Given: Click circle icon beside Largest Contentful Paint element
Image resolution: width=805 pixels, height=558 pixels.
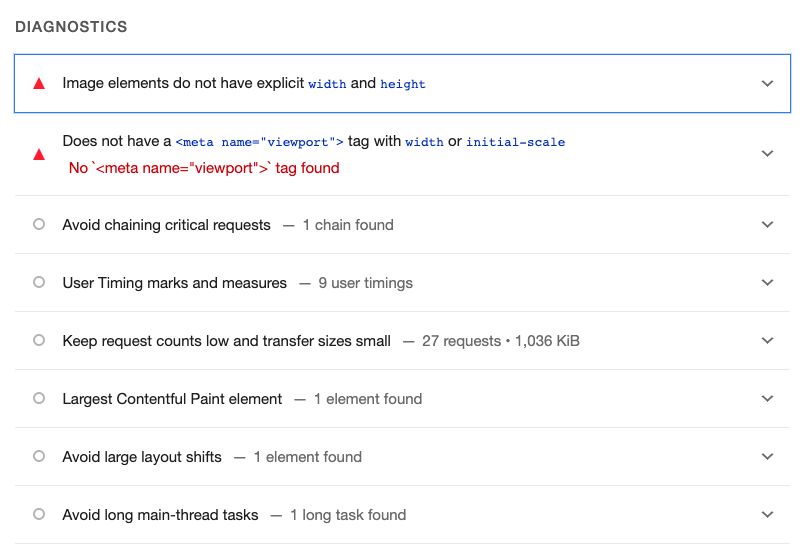Looking at the screenshot, I should [39, 398].
